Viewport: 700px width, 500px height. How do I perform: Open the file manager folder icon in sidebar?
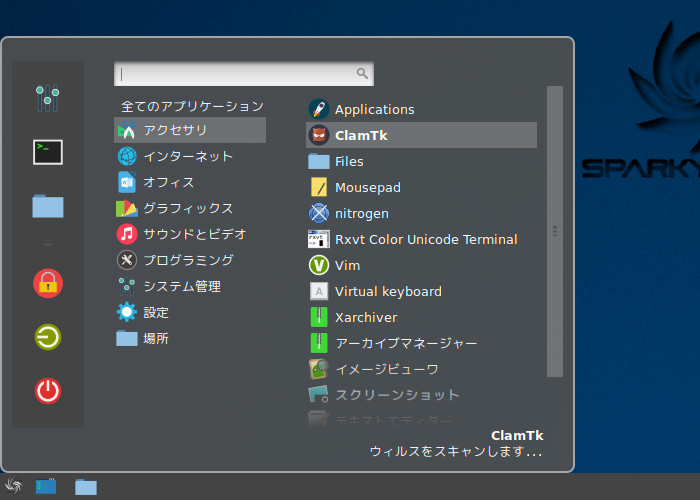tap(48, 206)
